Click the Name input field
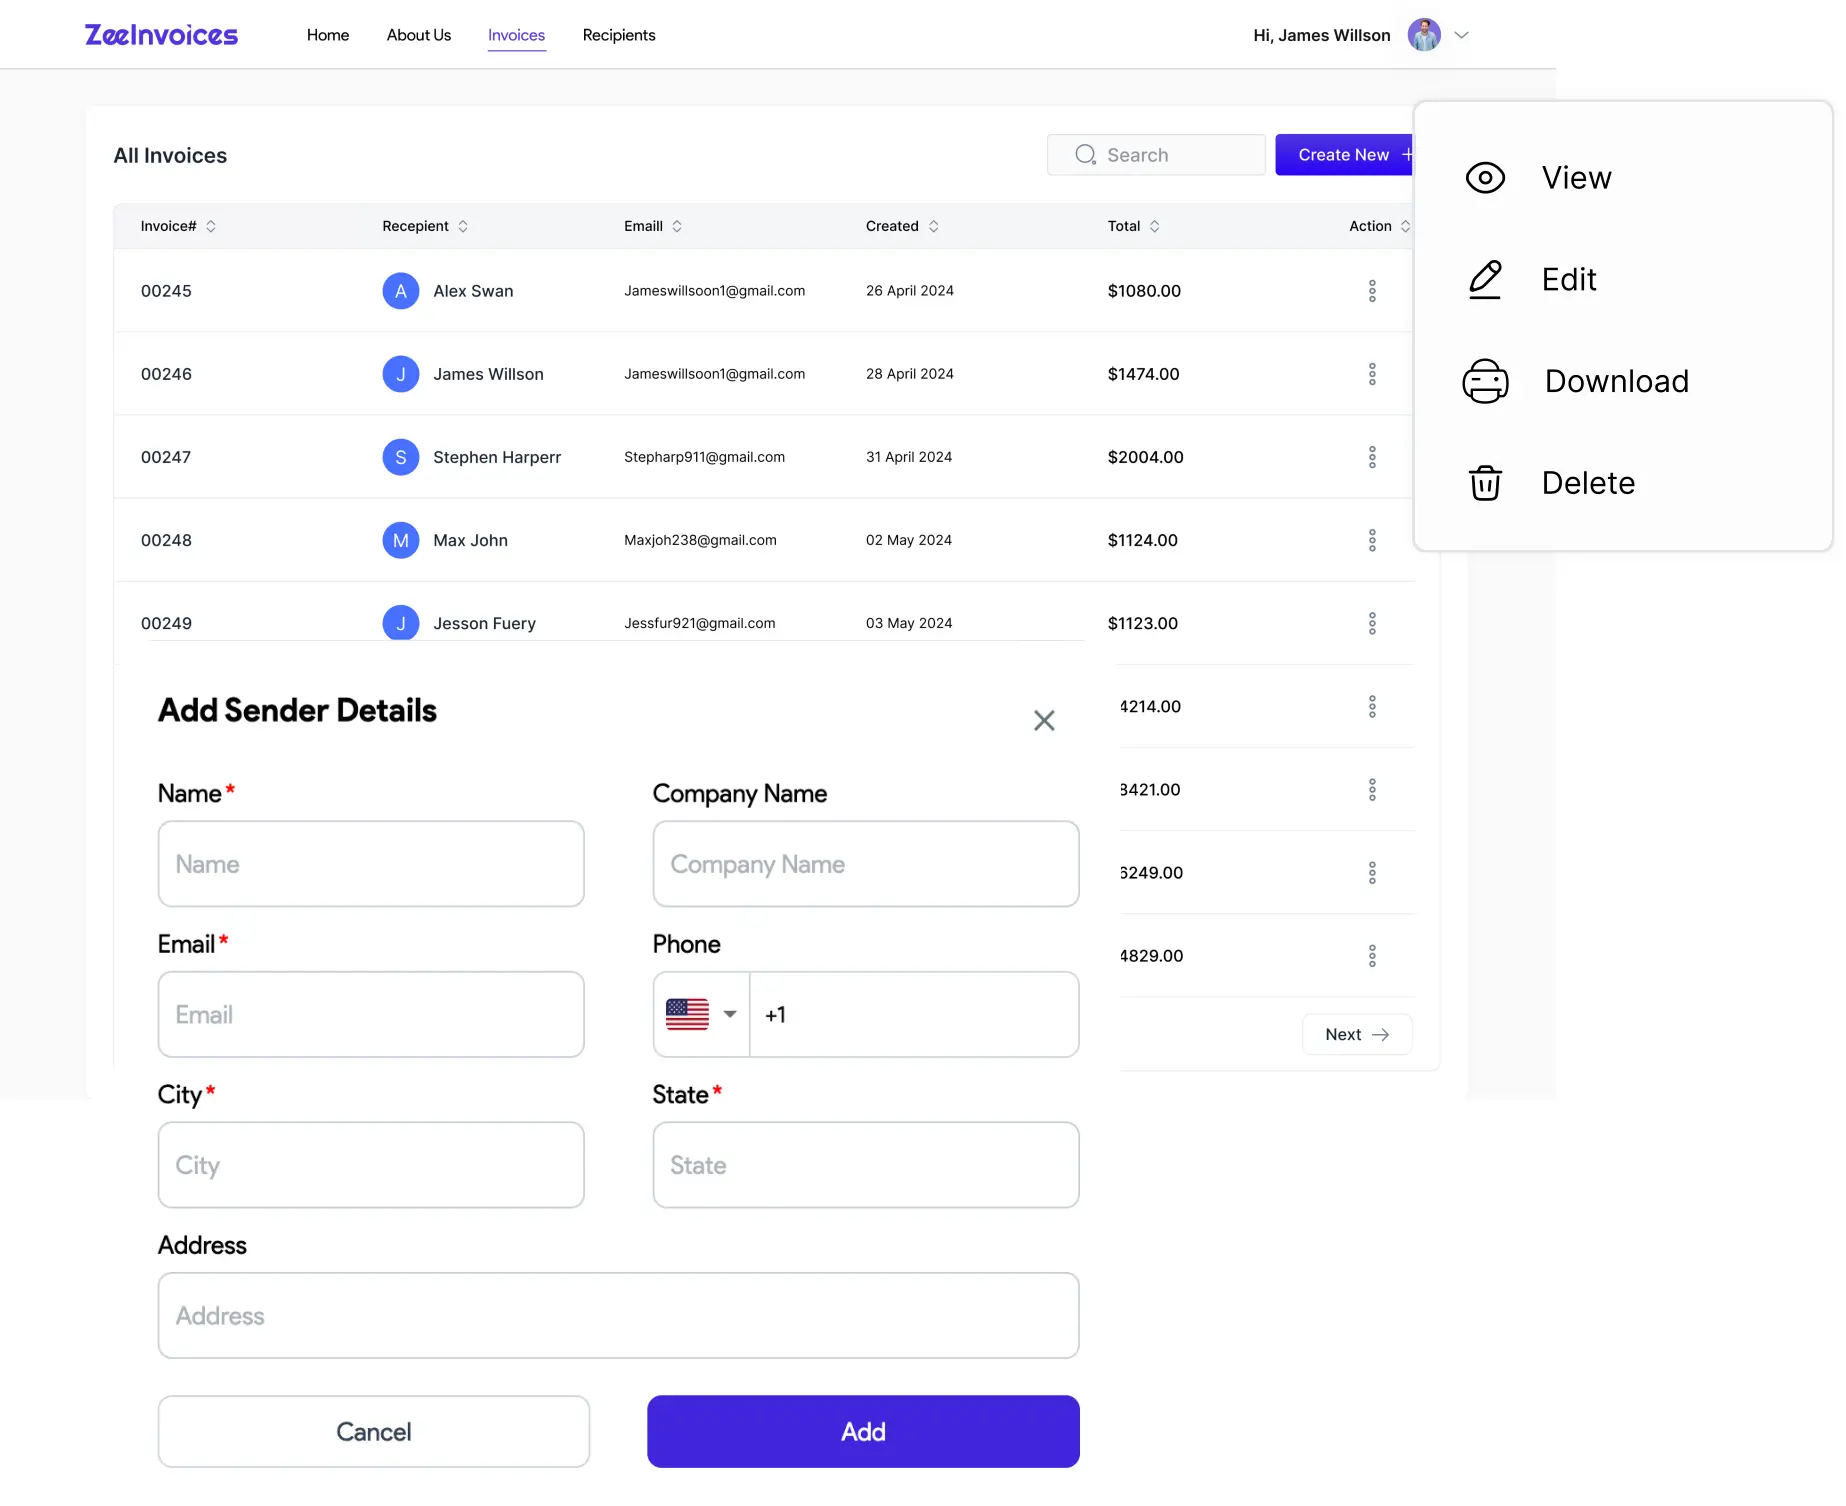 (371, 864)
